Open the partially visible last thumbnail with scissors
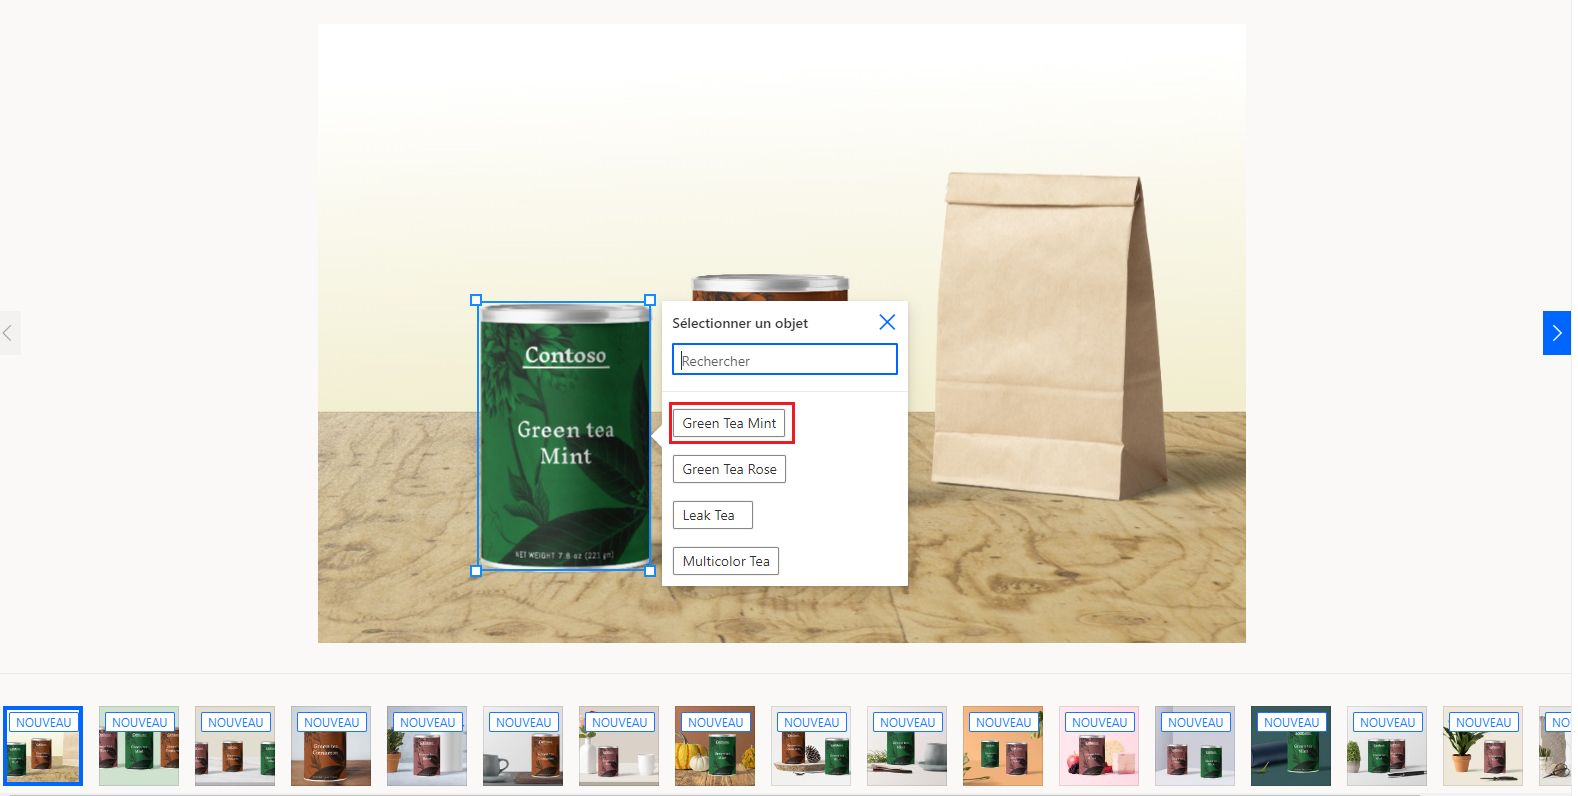This screenshot has width=1578, height=796. tap(1555, 746)
